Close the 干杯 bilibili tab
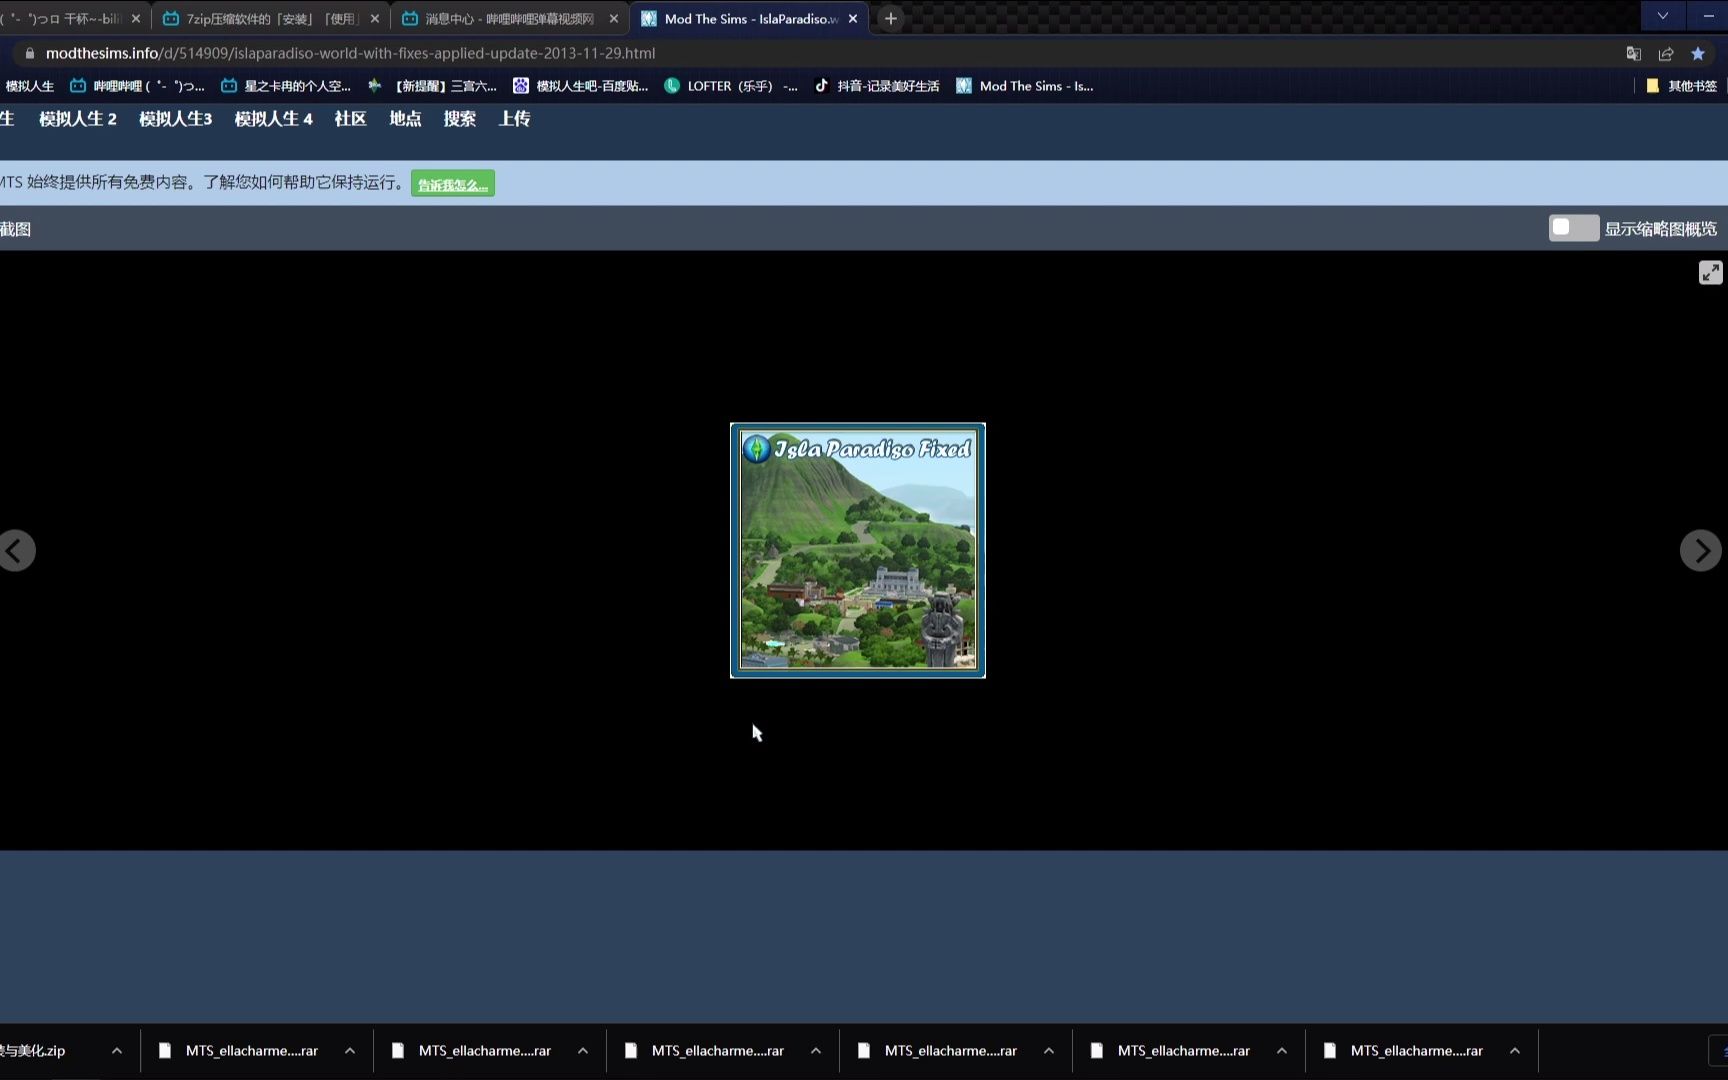The image size is (1728, 1080). (x=136, y=18)
